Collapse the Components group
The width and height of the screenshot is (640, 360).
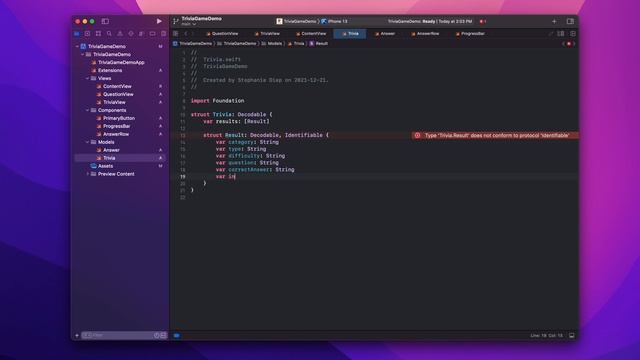coord(87,110)
